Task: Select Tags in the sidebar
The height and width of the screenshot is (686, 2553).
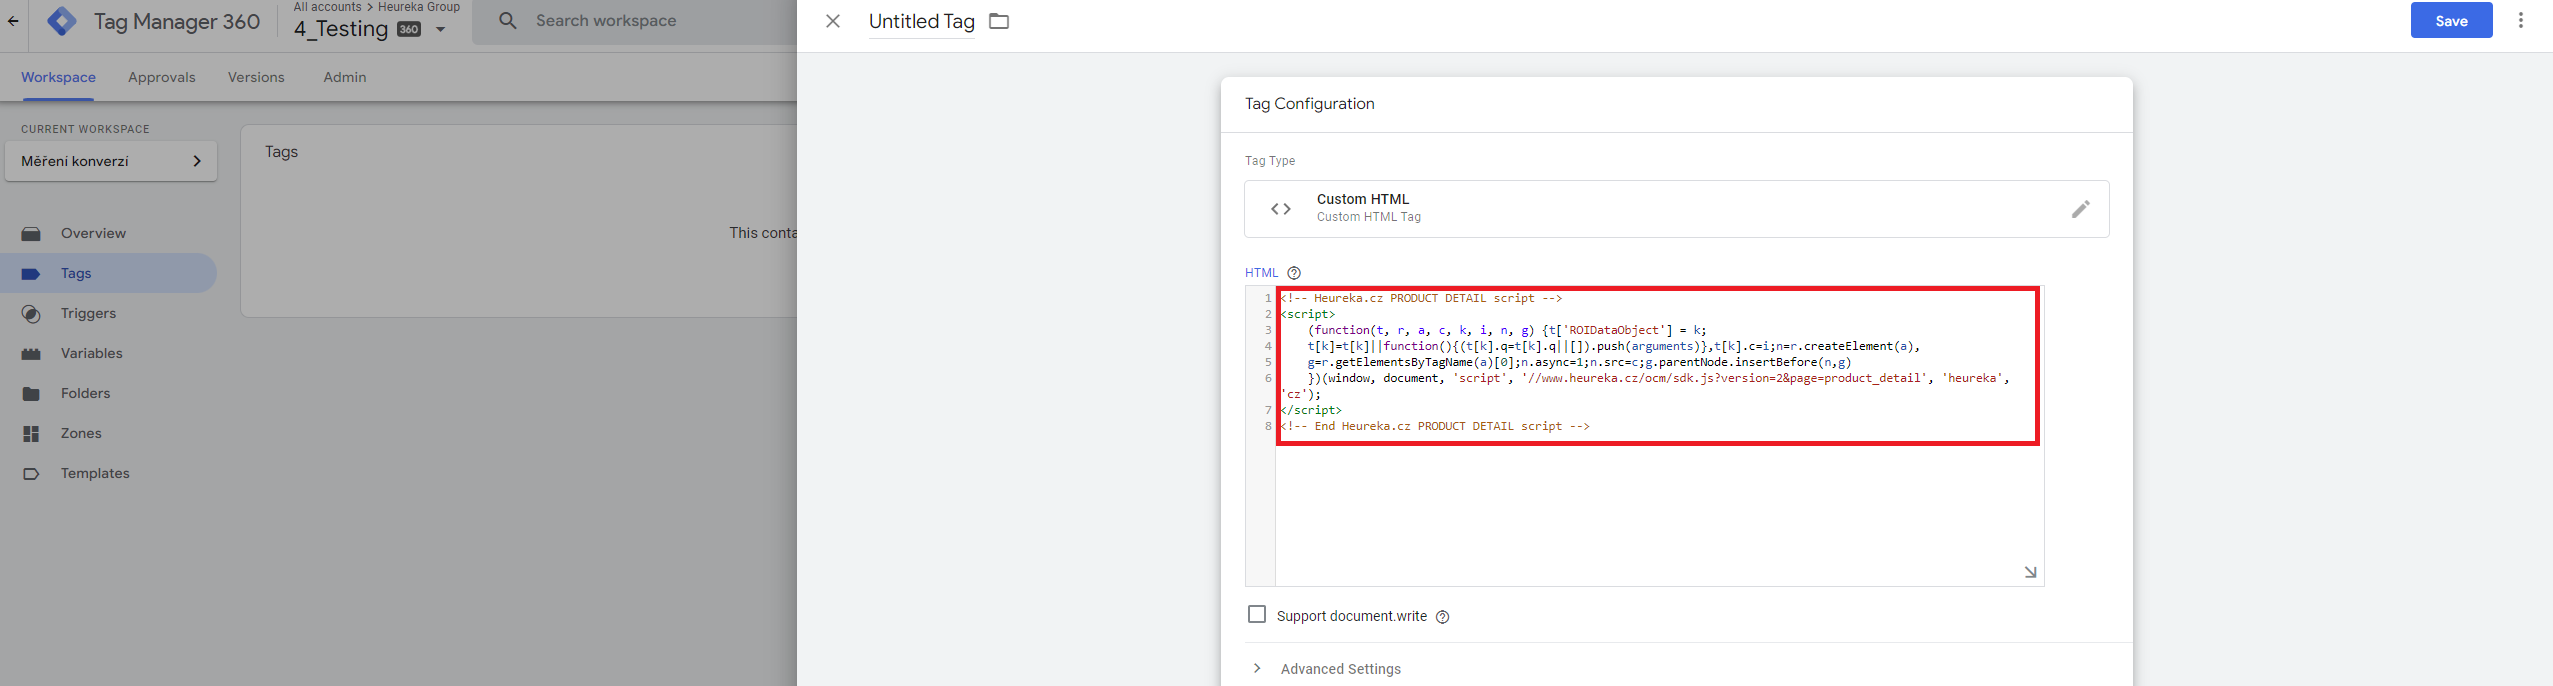Action: (108, 273)
